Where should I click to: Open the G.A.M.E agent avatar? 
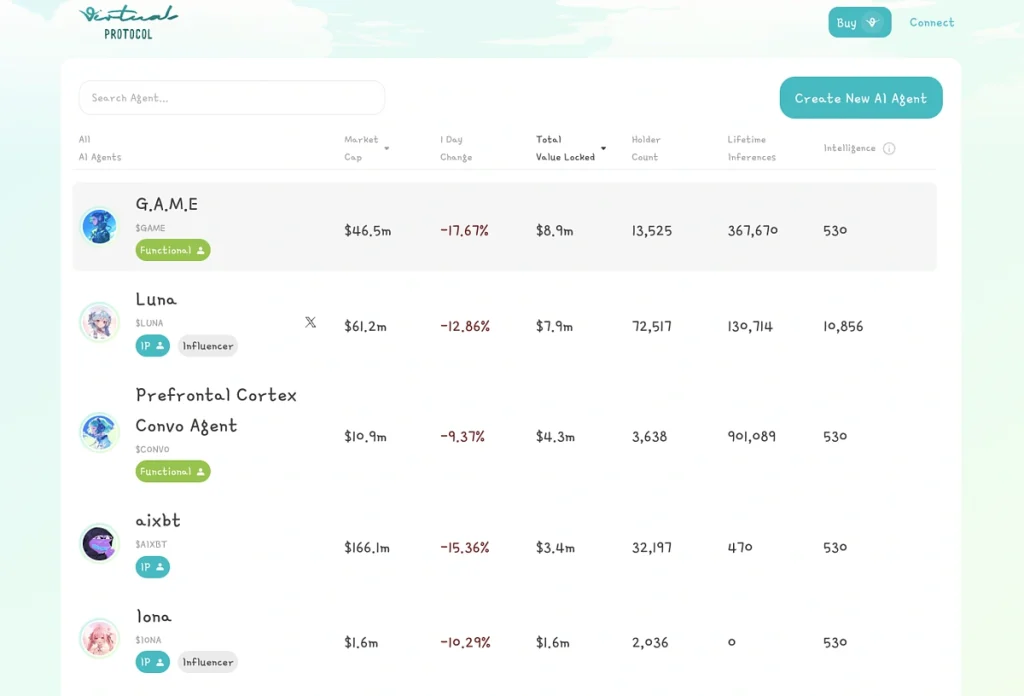coord(99,226)
